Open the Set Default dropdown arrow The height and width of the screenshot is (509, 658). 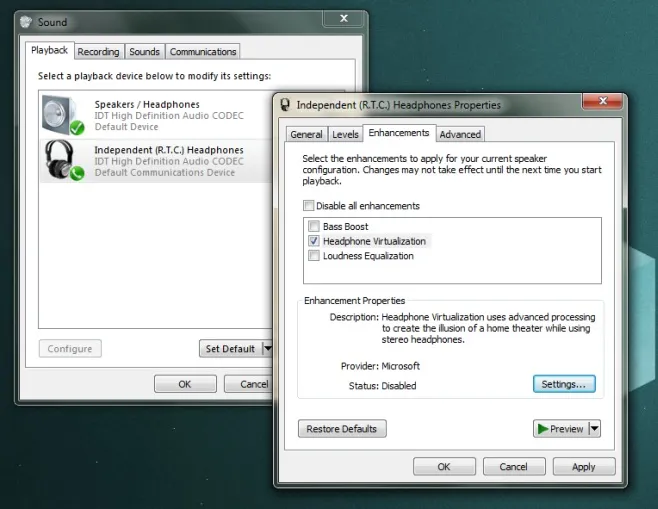pyautogui.click(x=267, y=349)
